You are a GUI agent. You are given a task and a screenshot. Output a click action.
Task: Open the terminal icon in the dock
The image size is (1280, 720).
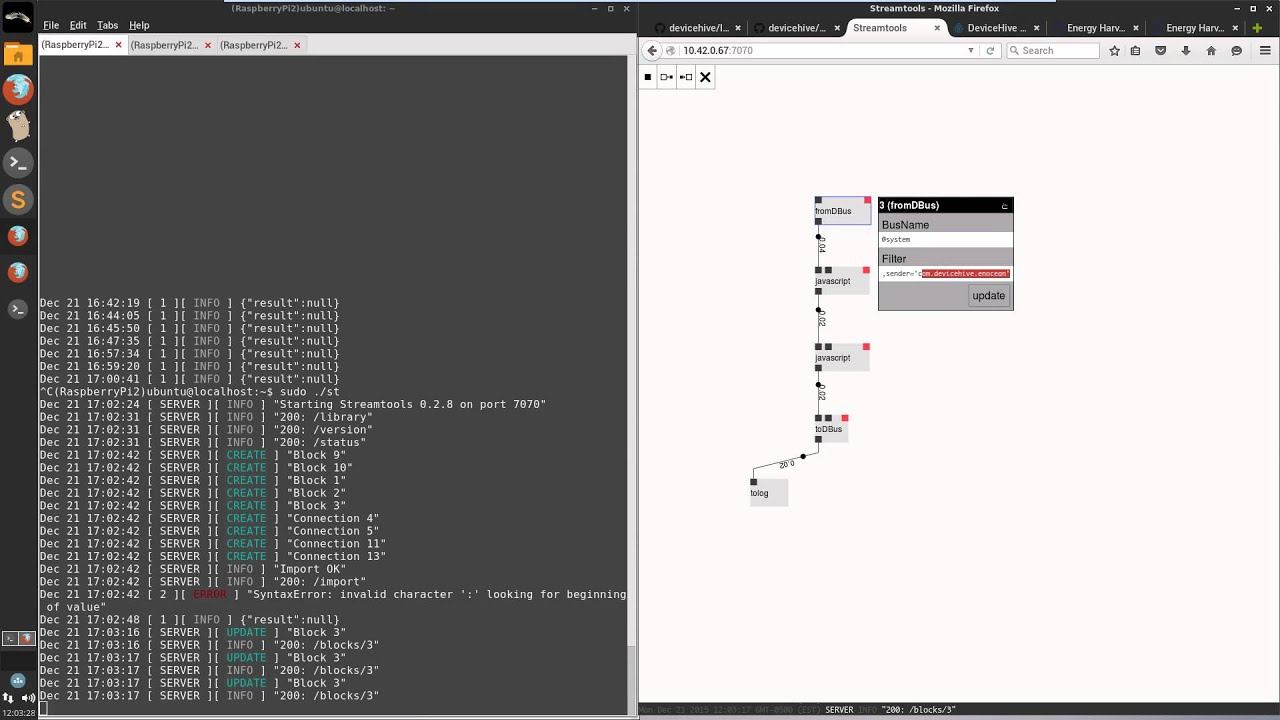tap(18, 162)
